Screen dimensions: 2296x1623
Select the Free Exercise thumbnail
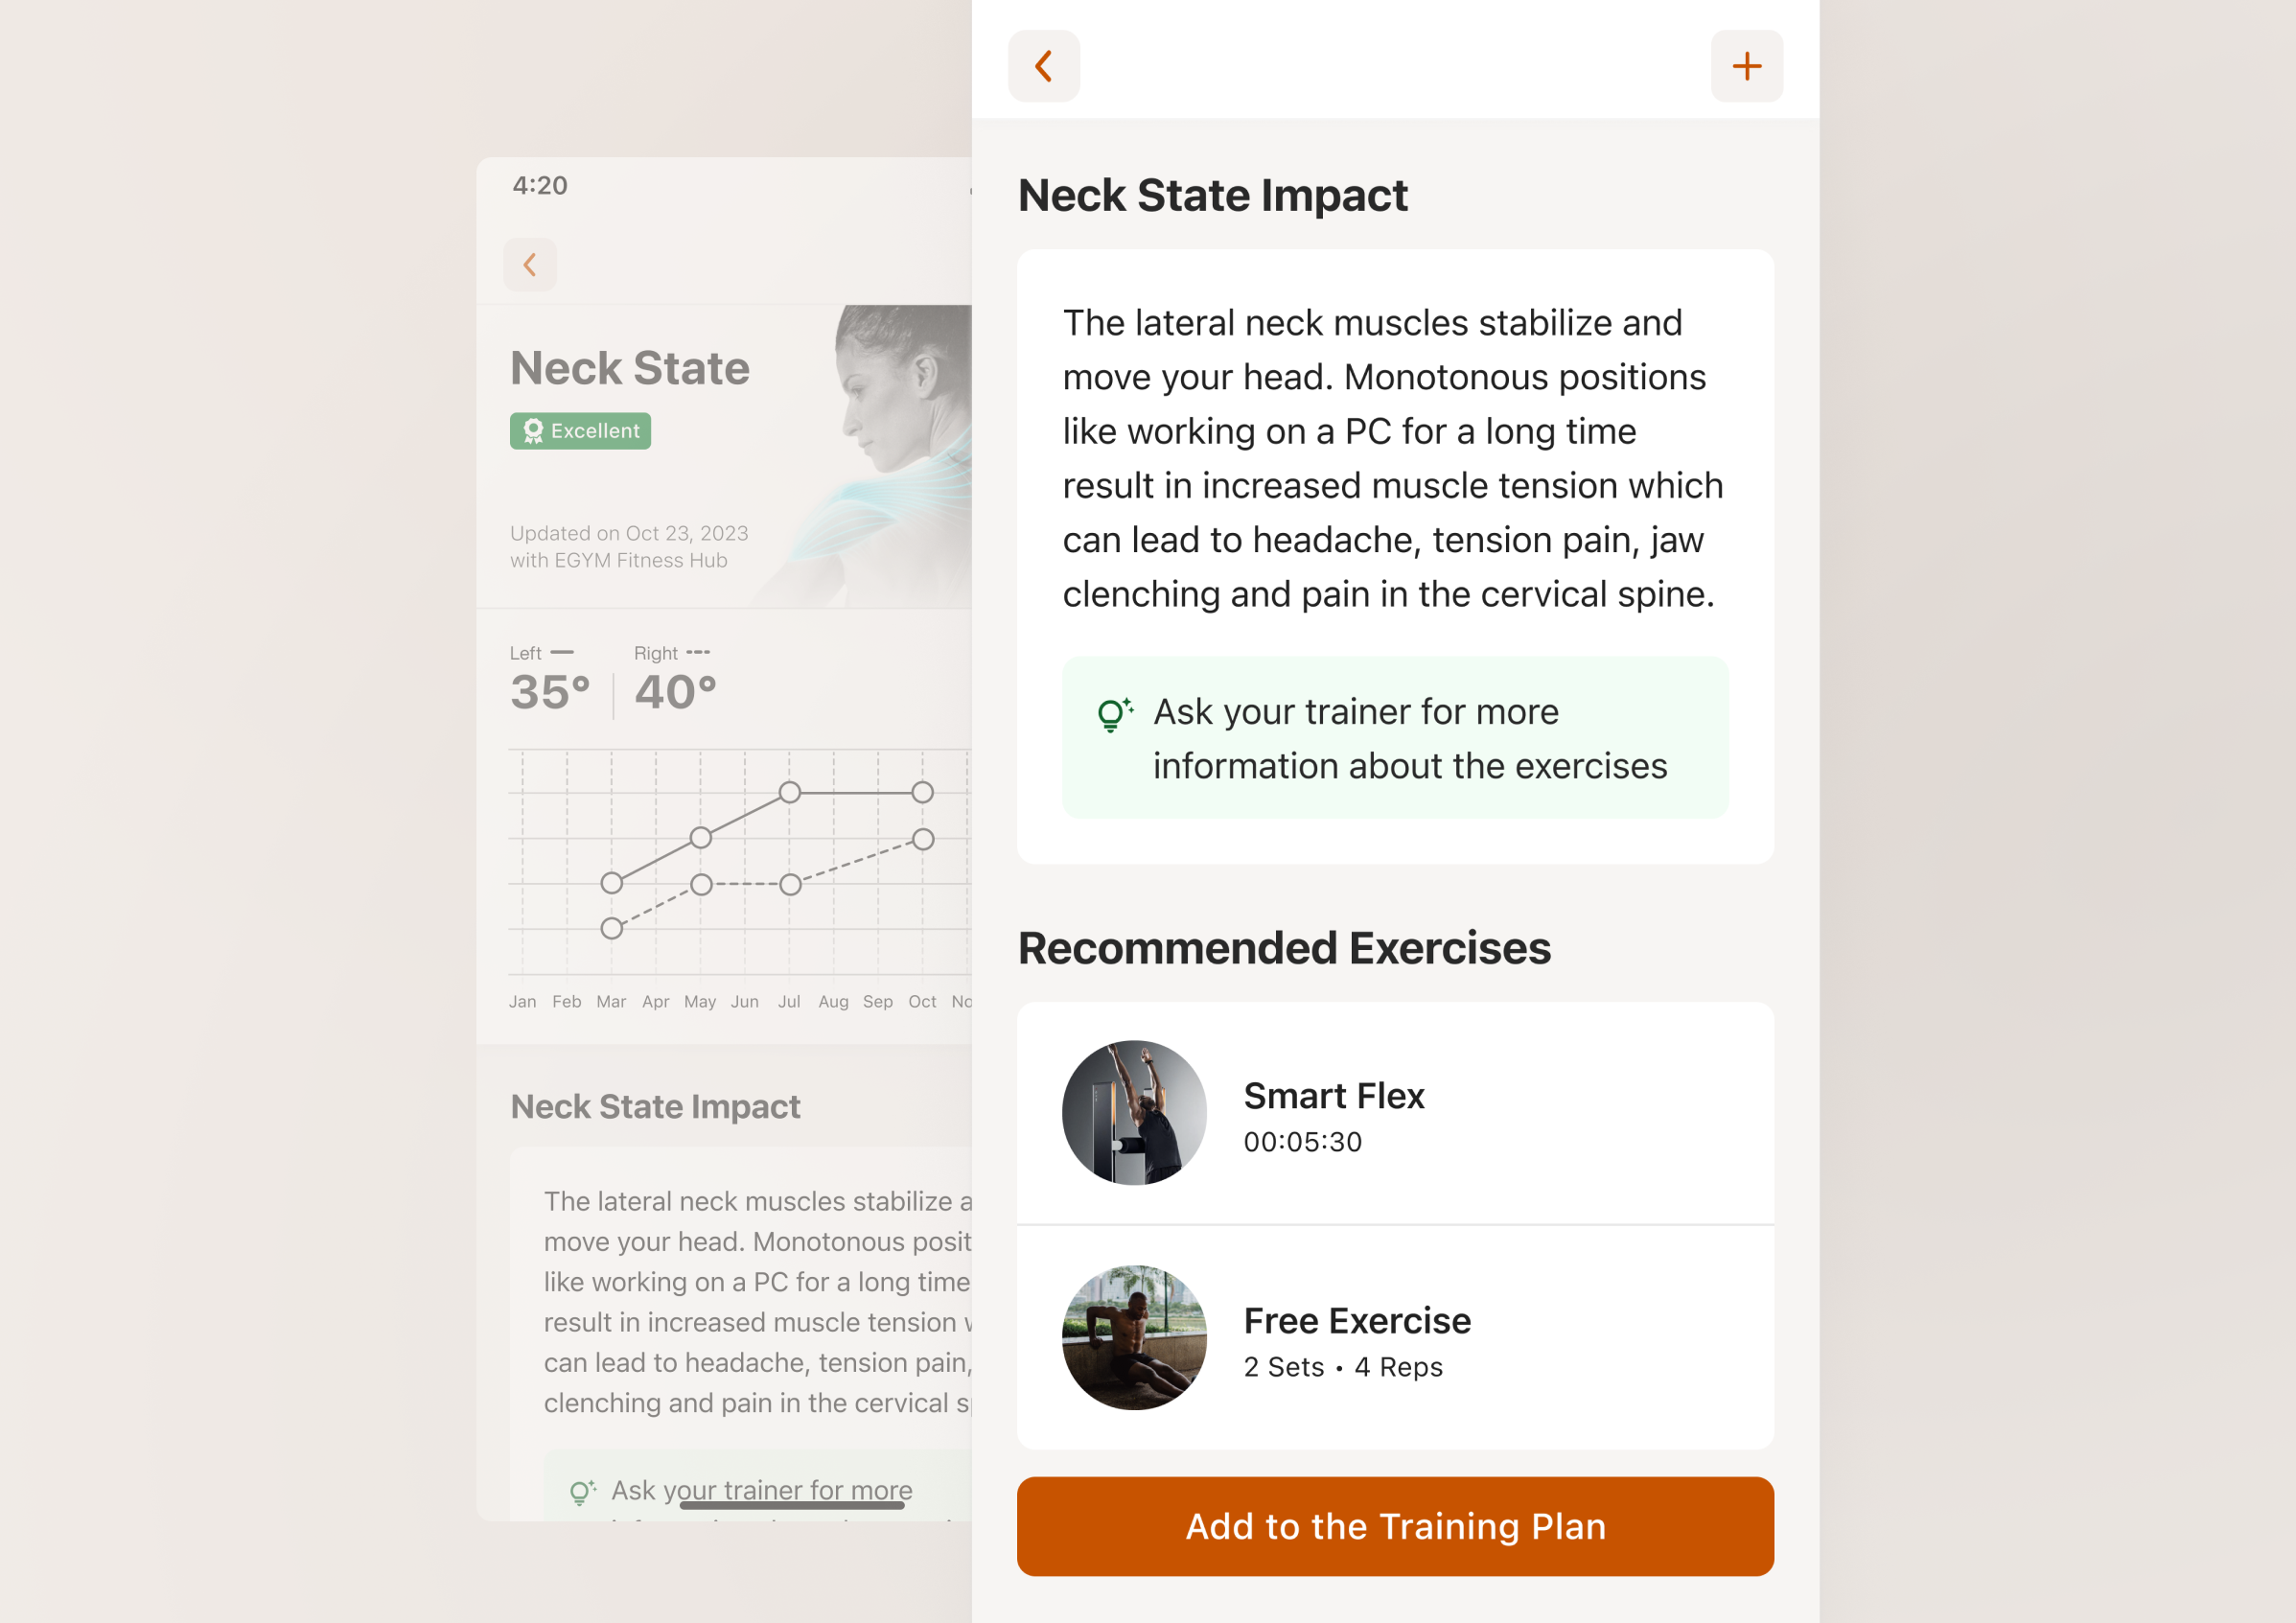point(1134,1338)
